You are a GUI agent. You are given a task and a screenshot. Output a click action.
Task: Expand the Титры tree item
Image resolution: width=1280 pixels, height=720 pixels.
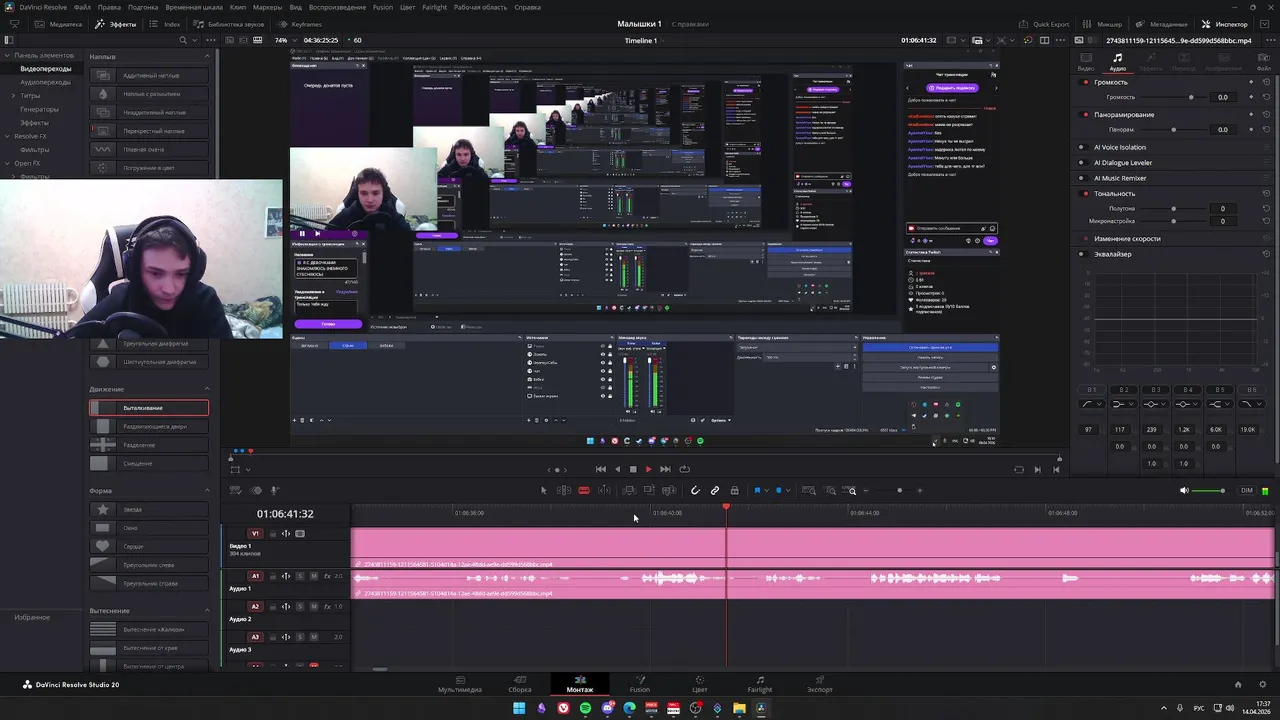tap(12, 96)
